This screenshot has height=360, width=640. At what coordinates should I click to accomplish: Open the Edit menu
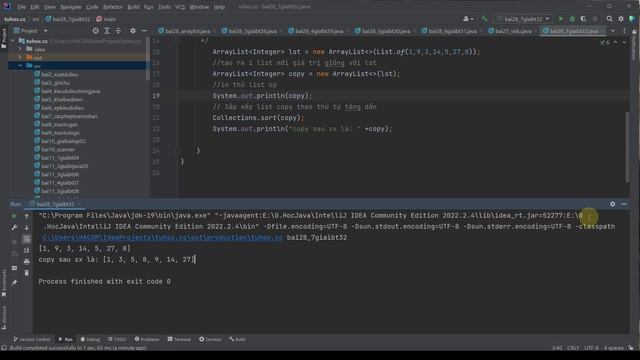click(x=35, y=7)
